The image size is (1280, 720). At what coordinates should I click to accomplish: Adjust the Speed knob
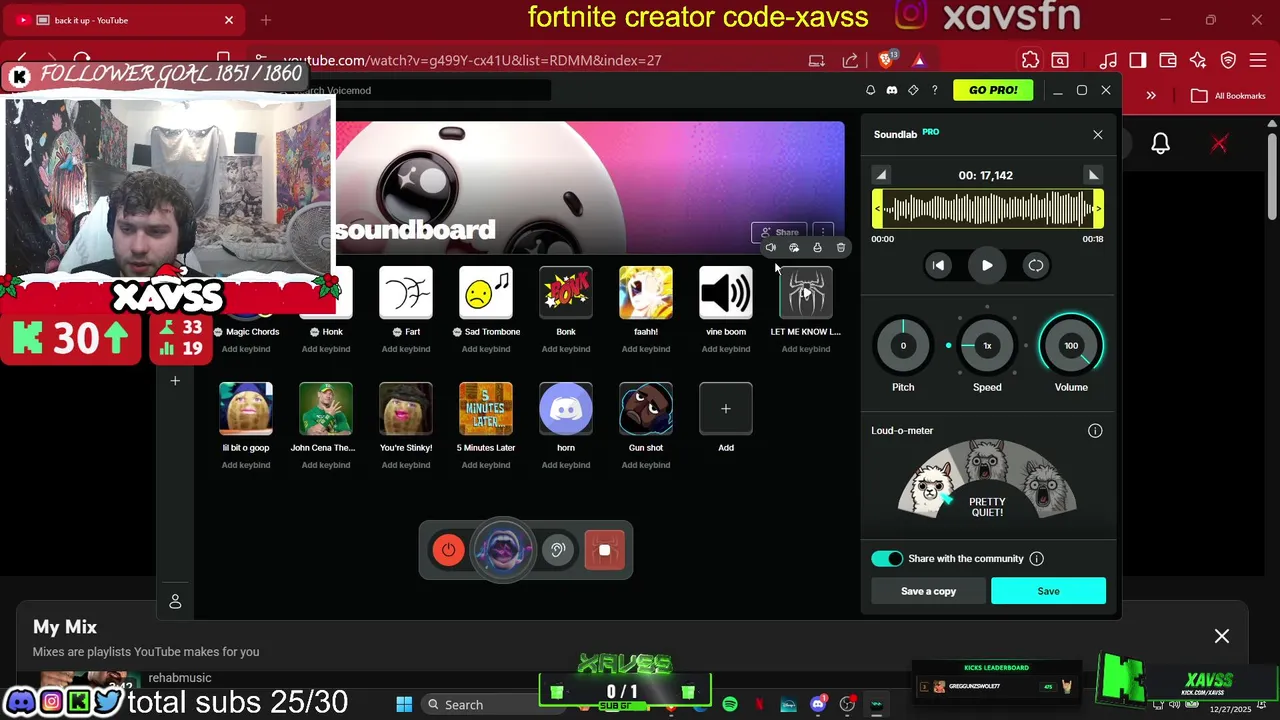pyautogui.click(x=987, y=346)
